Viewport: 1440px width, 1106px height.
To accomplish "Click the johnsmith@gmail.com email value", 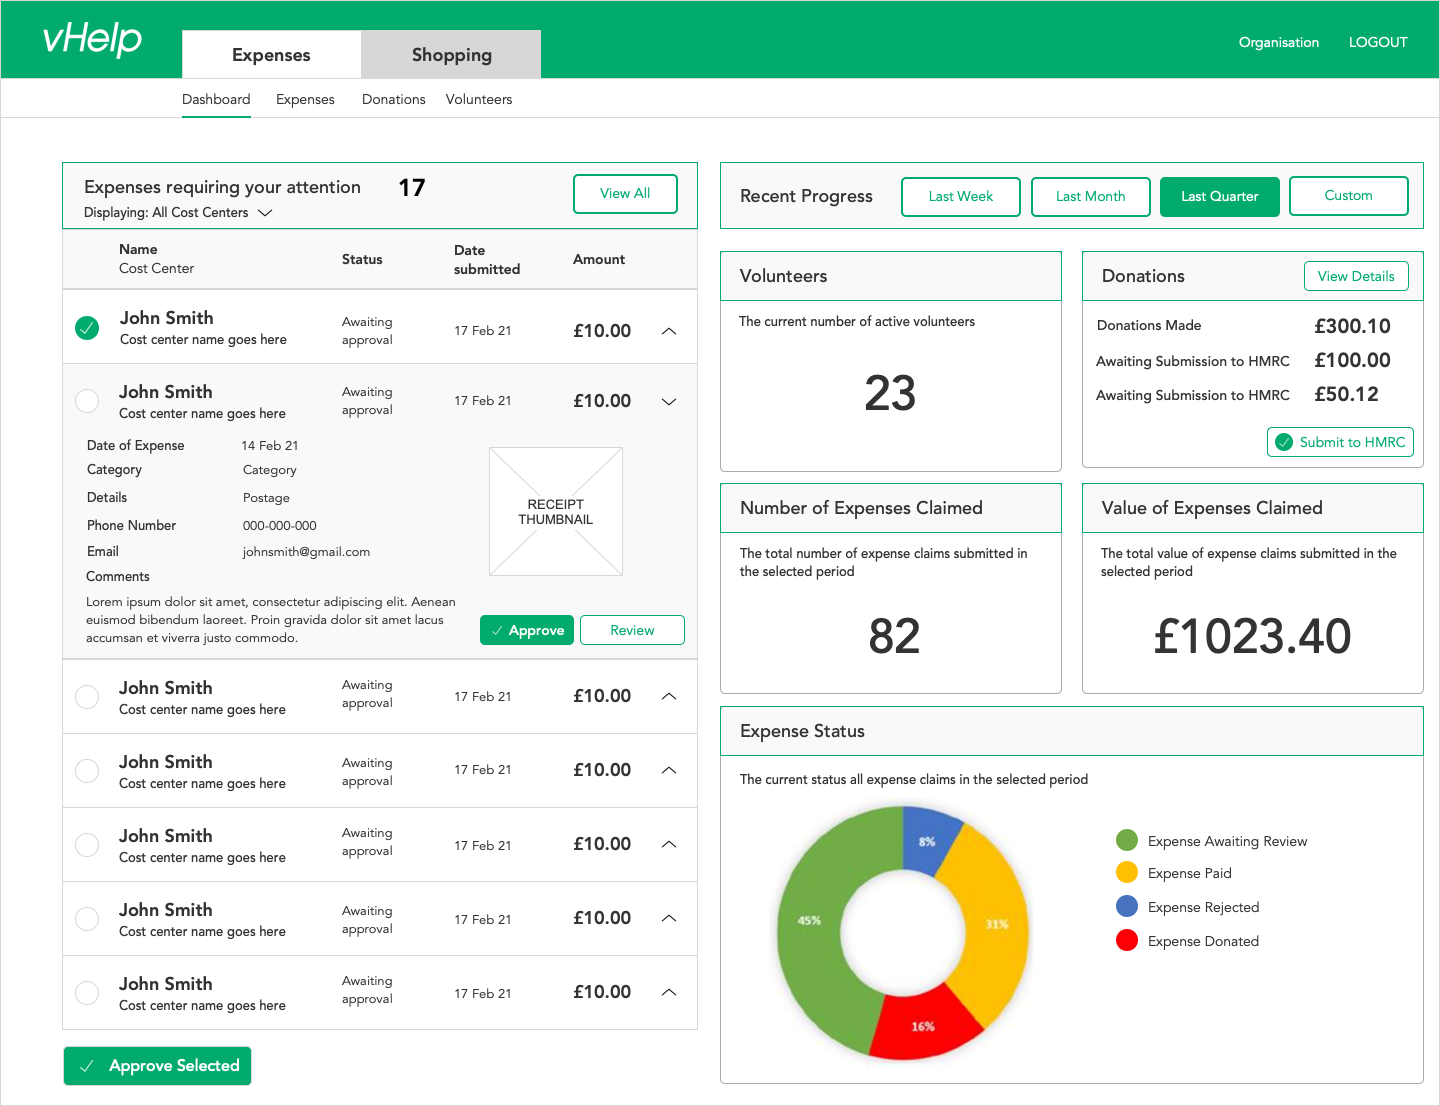I will [x=306, y=552].
